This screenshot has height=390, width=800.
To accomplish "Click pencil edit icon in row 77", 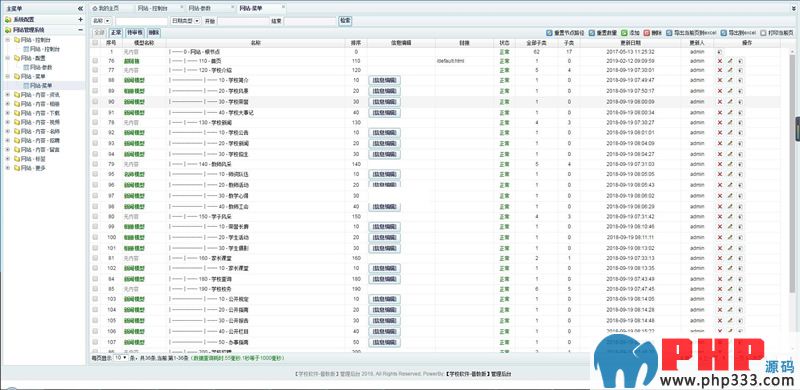I will click(730, 69).
